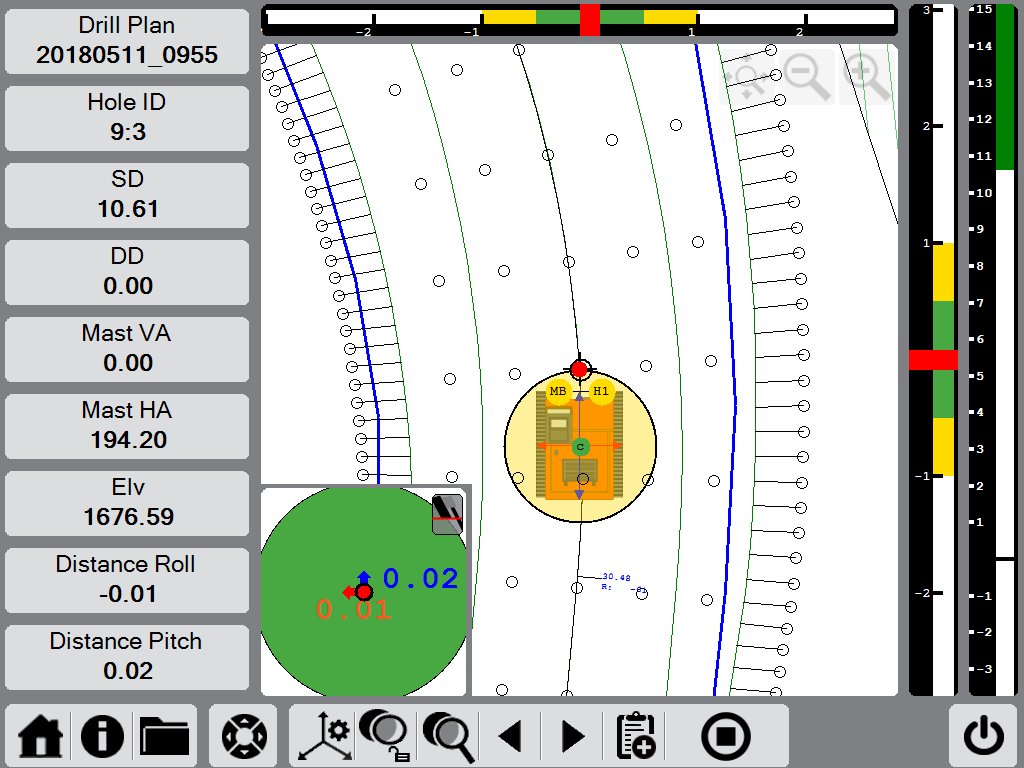Advance to the next hole
Image resolution: width=1024 pixels, height=768 pixels.
click(x=571, y=735)
